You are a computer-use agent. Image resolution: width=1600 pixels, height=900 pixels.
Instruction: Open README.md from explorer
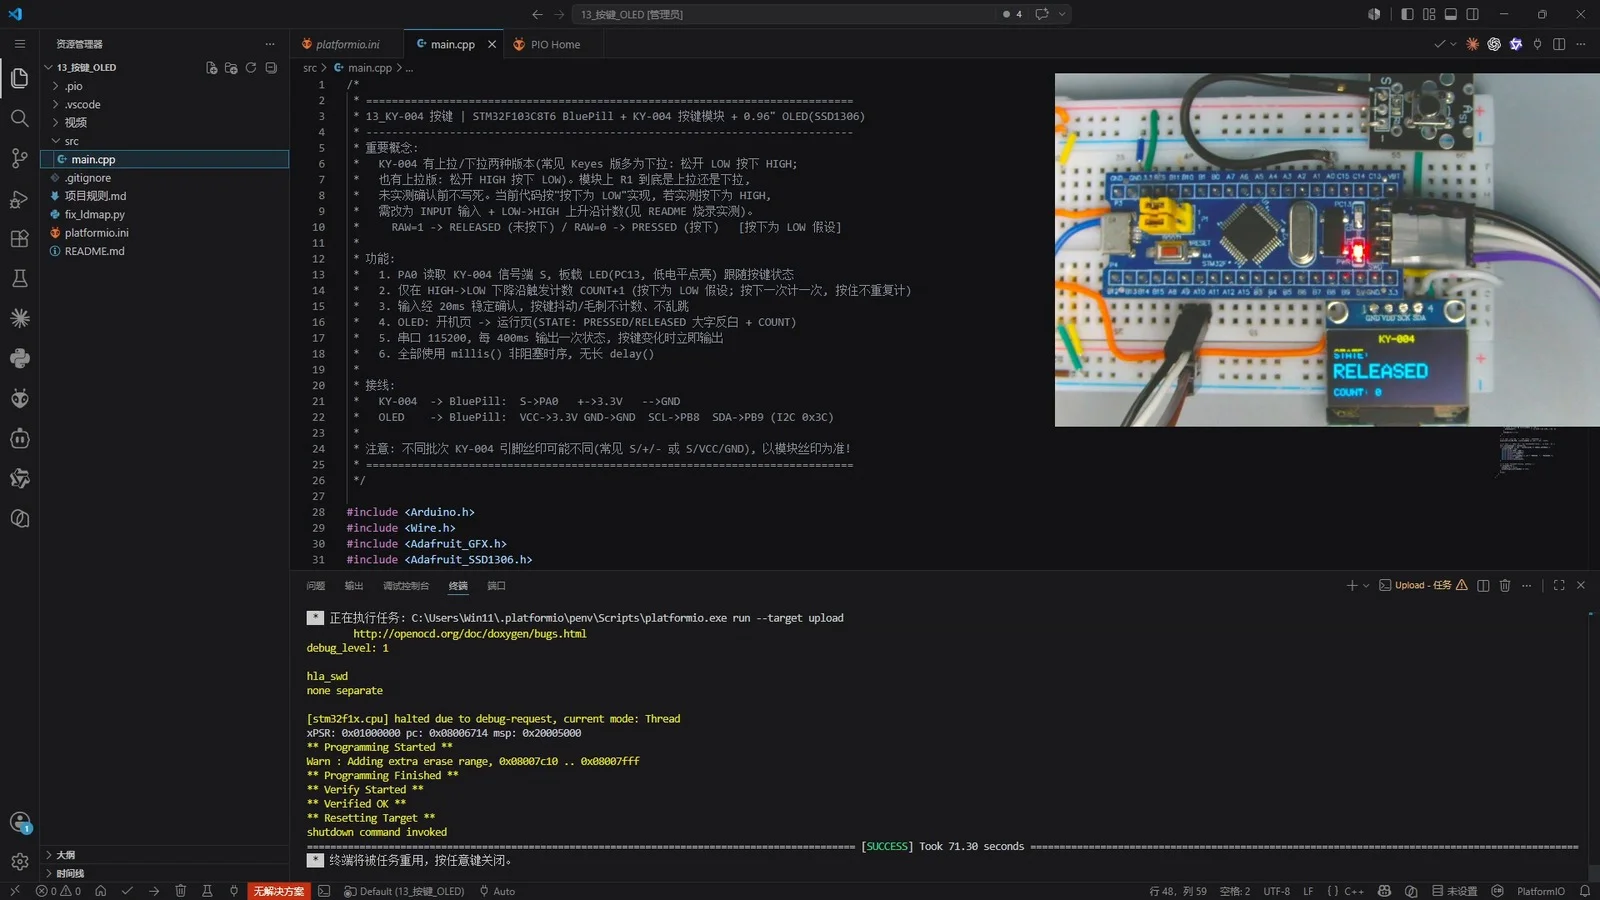point(165,251)
